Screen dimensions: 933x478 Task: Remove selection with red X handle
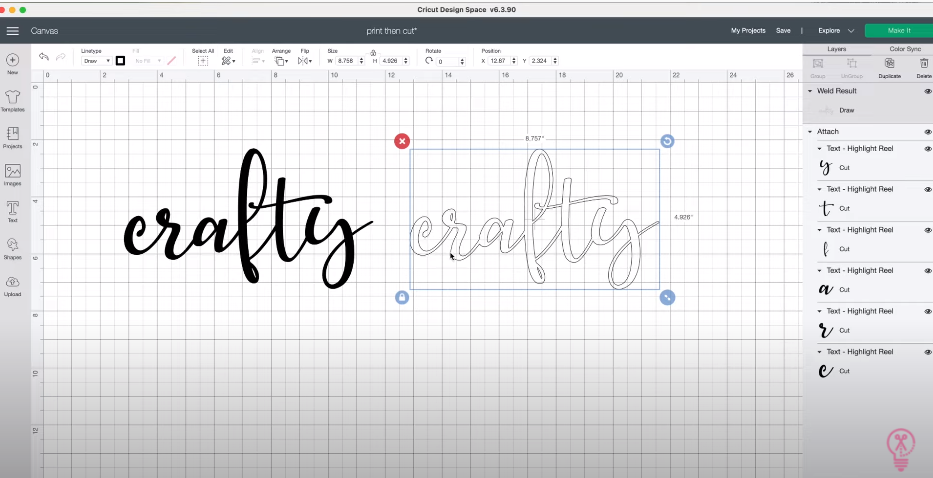[x=402, y=141]
